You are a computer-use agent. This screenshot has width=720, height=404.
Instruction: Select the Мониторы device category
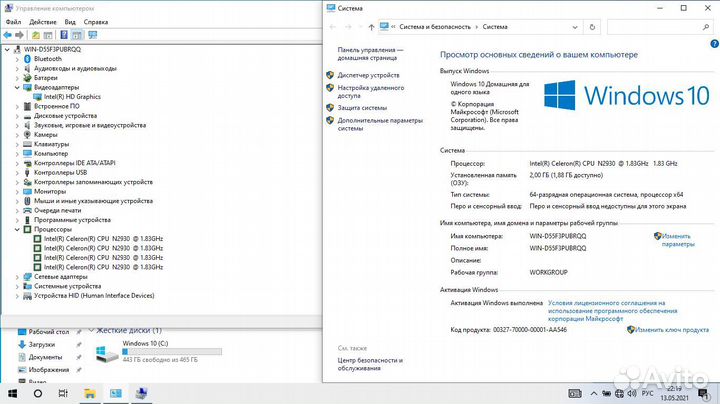(x=50, y=191)
